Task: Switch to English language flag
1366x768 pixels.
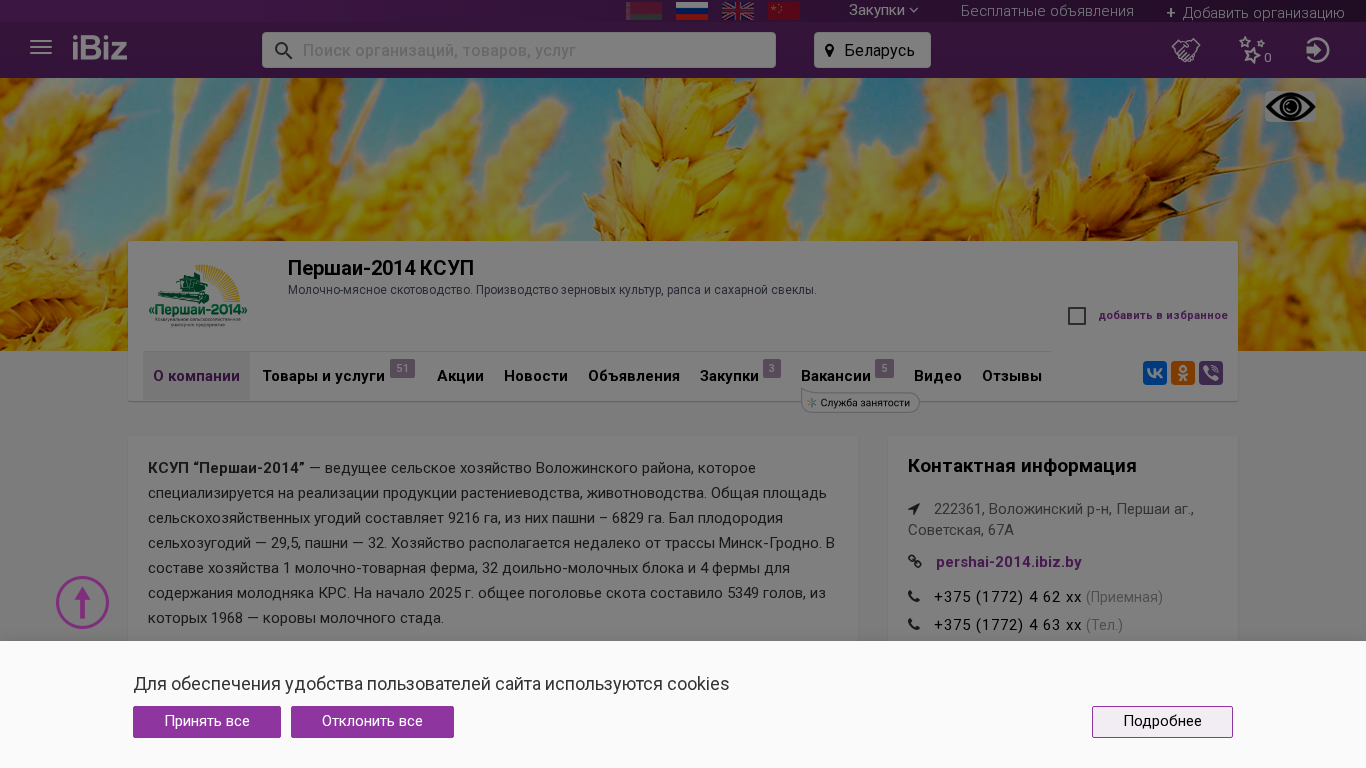Action: coord(738,11)
